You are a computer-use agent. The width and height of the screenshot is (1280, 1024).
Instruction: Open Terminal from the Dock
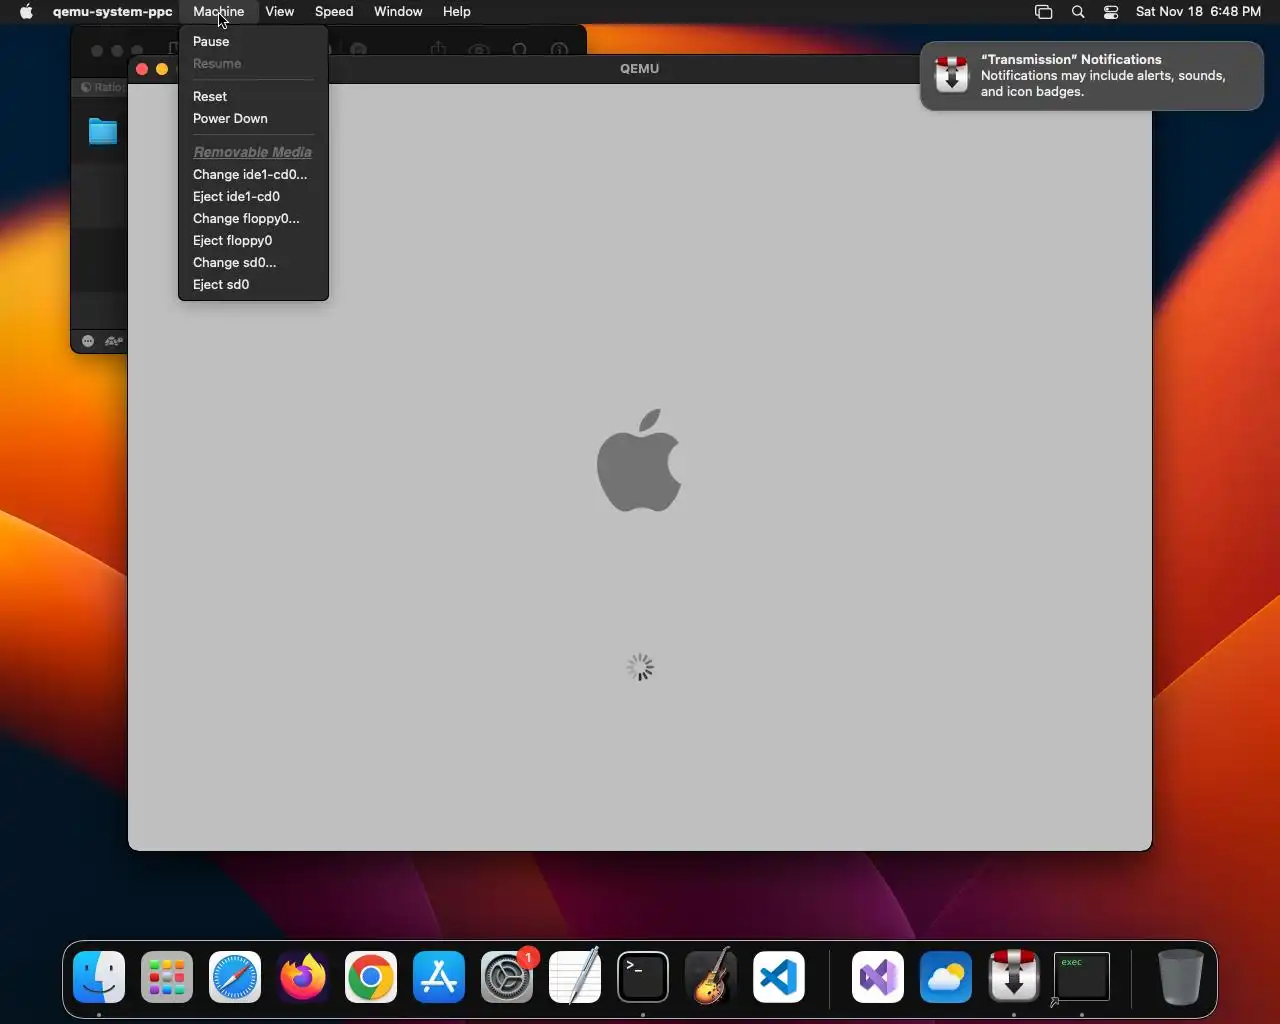coord(643,977)
